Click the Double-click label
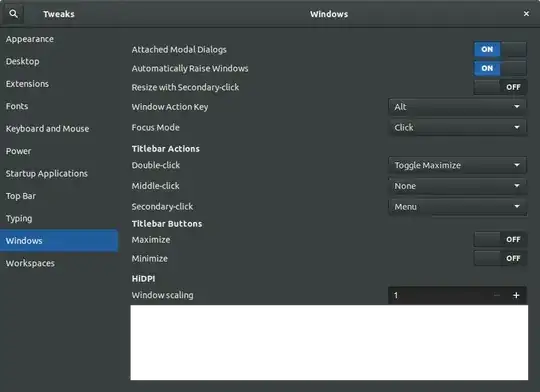The height and width of the screenshot is (392, 540). pyautogui.click(x=156, y=165)
